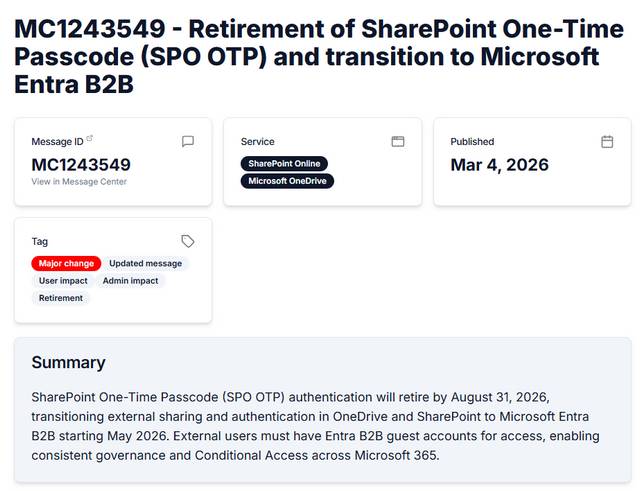Screen dimensions: 640x491
Task: Click the Mar 4, 2026 published date
Action: click(x=499, y=164)
